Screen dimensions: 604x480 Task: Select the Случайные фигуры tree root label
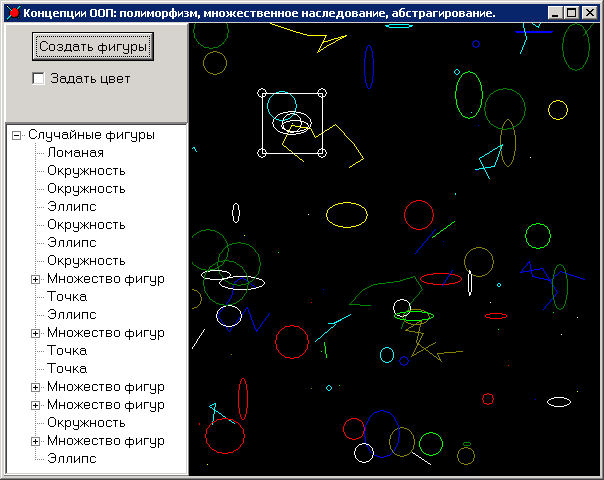click(91, 135)
